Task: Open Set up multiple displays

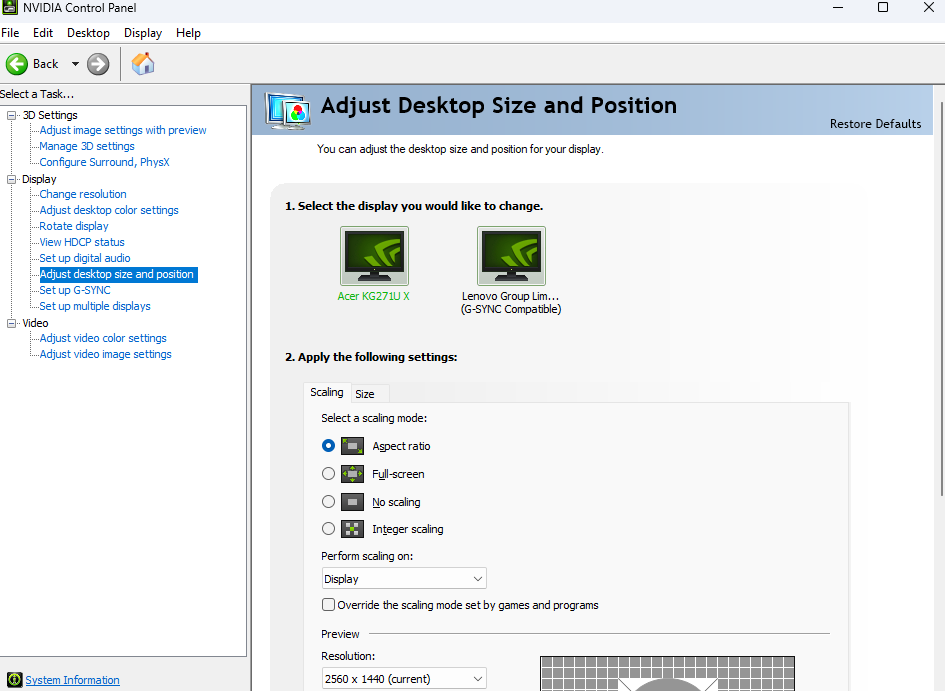Action: pyautogui.click(x=95, y=306)
